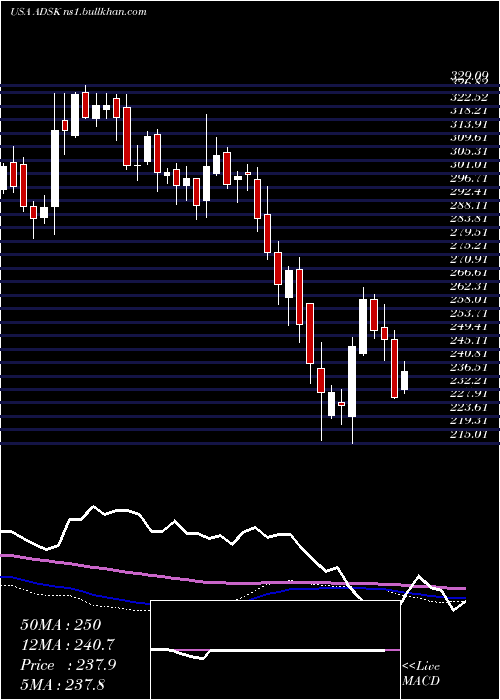Select the 279.51 price level label
The width and height of the screenshot is (500, 700).
click(x=469, y=232)
